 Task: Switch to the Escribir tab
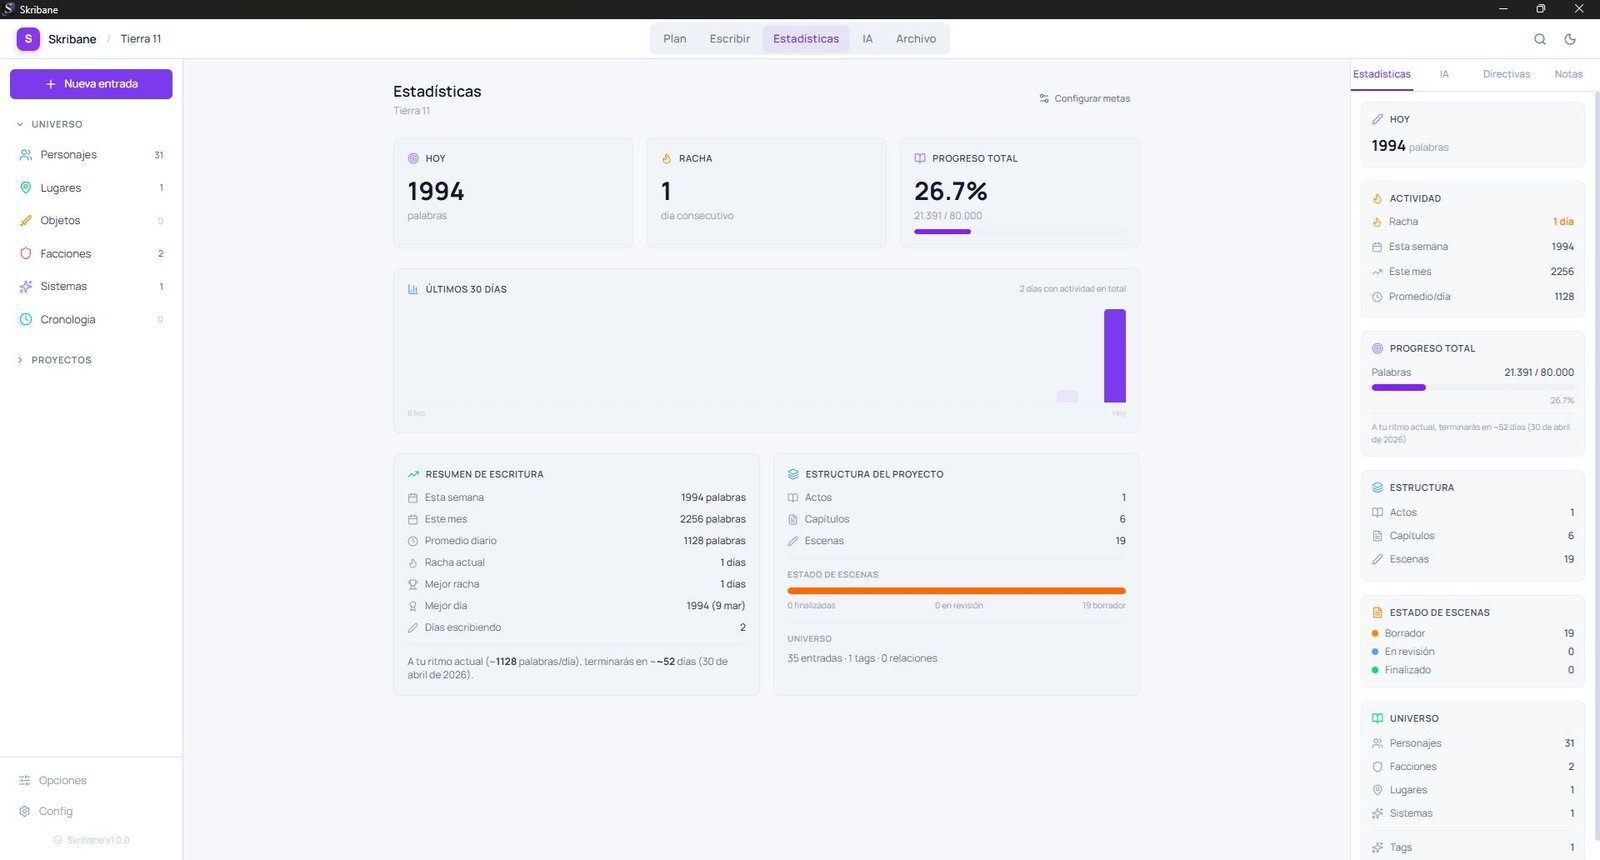coord(729,39)
